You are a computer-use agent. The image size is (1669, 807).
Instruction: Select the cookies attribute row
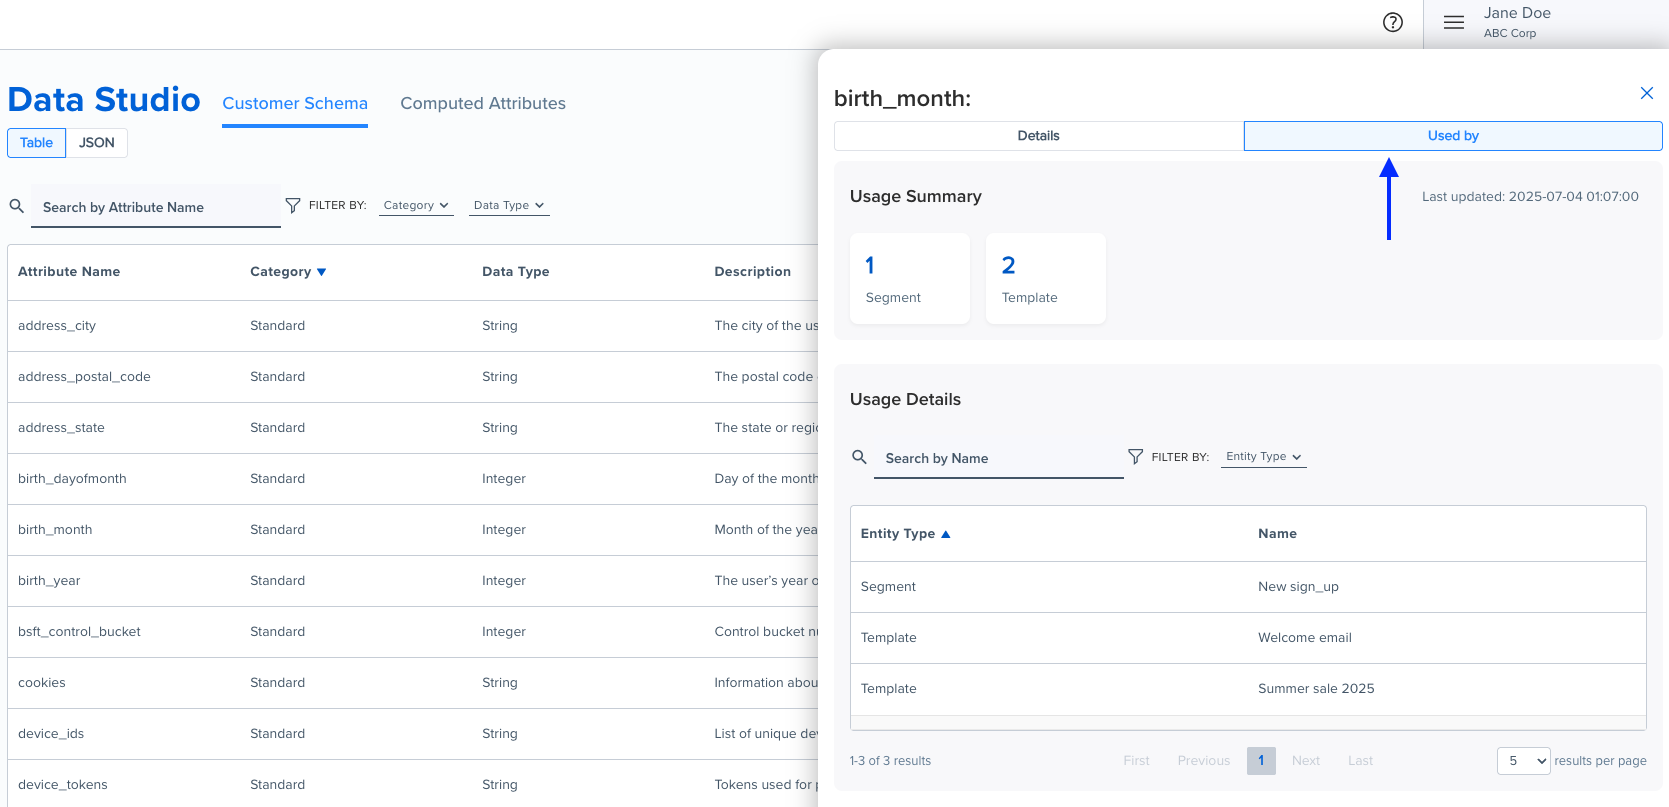(x=413, y=683)
